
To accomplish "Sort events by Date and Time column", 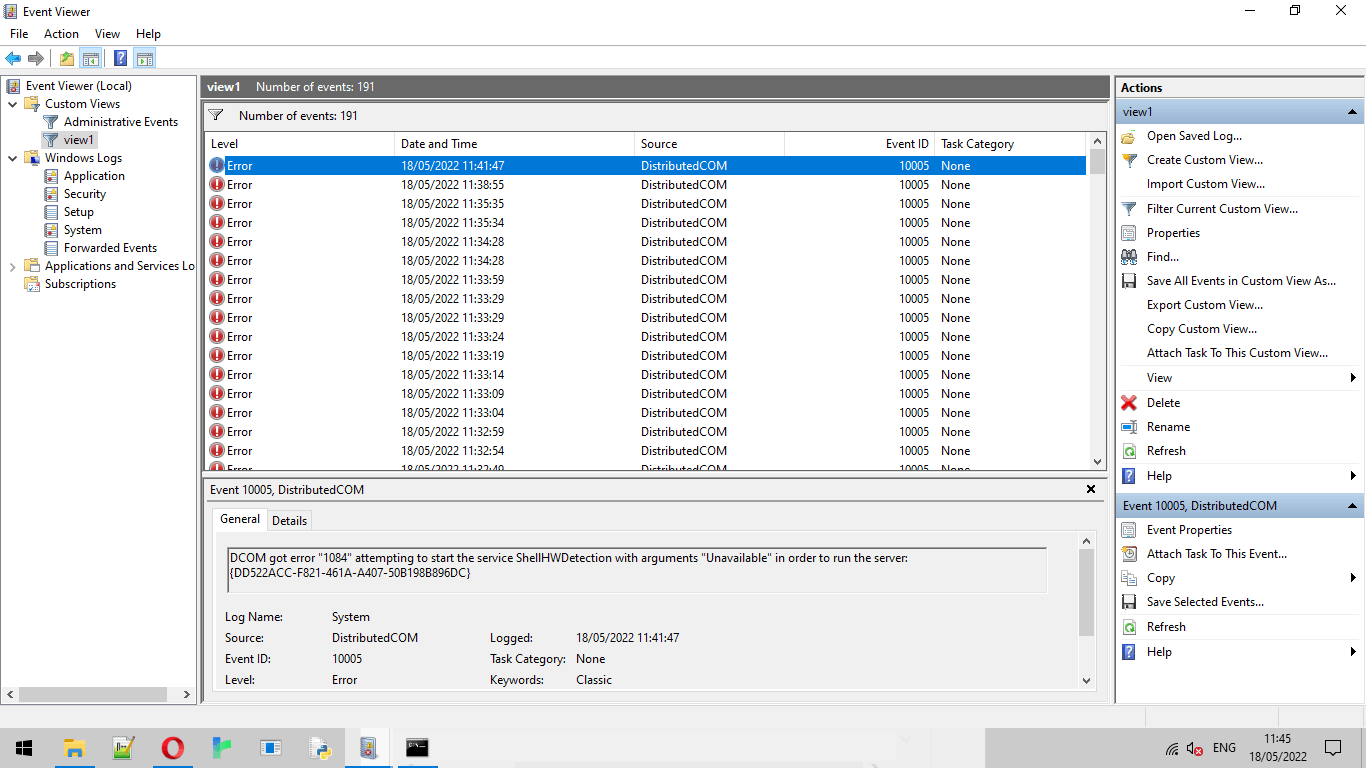I will 438,144.
